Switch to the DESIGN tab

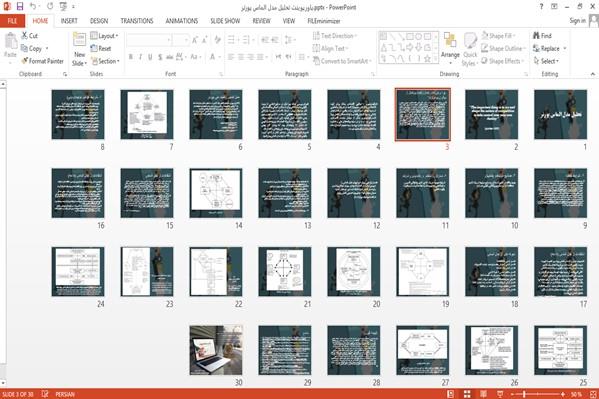[x=99, y=21]
